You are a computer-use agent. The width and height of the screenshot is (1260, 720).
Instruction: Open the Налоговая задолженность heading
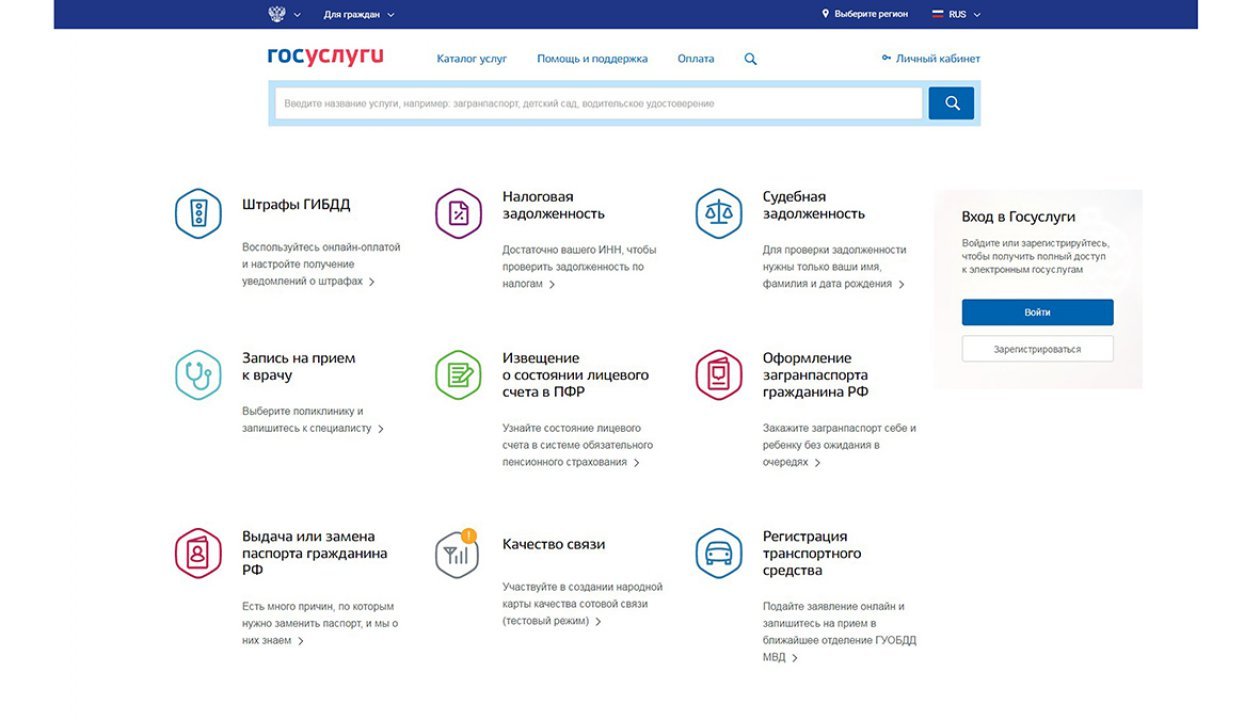[x=553, y=205]
